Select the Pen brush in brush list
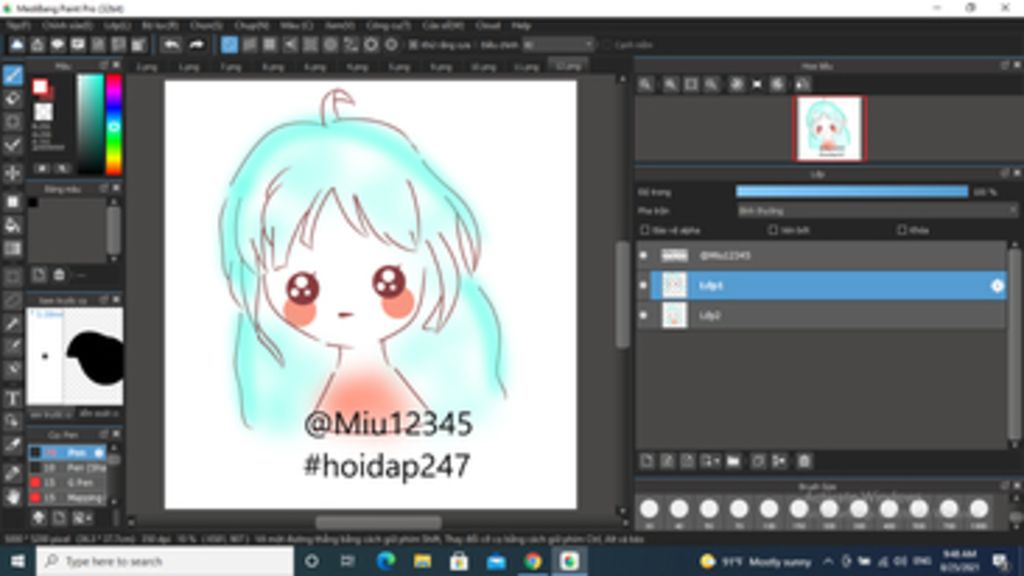 [67, 452]
